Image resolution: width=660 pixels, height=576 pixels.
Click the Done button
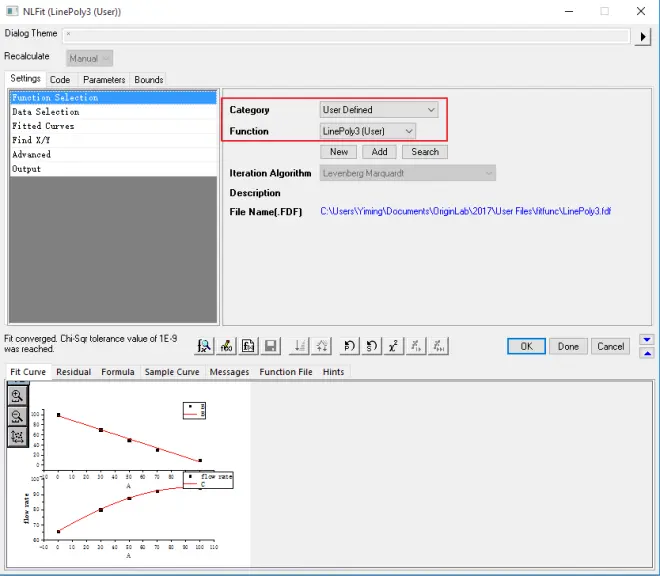[568, 346]
